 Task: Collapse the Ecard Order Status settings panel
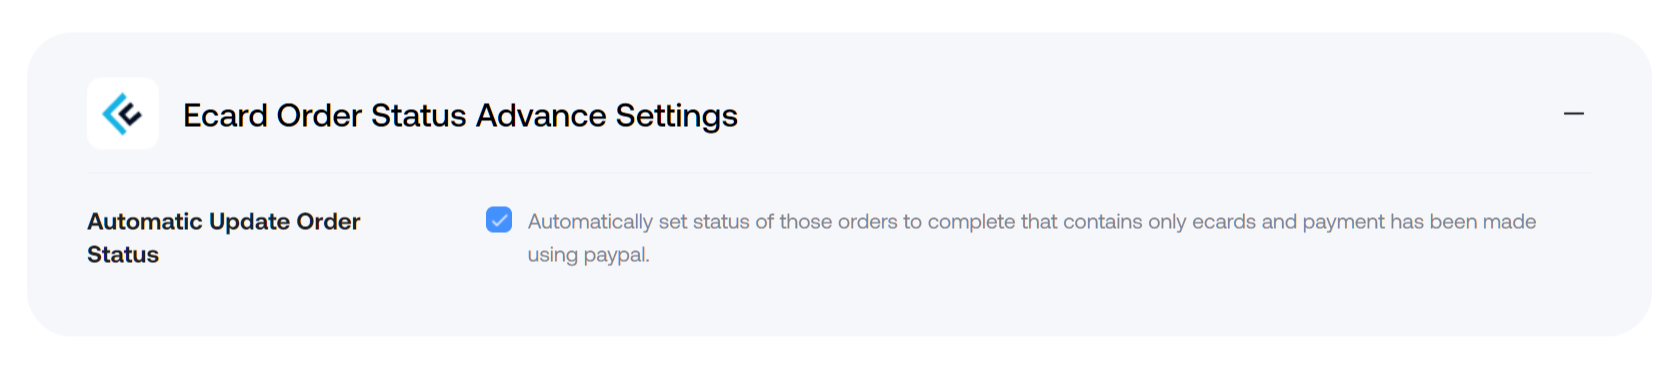(x=1573, y=114)
